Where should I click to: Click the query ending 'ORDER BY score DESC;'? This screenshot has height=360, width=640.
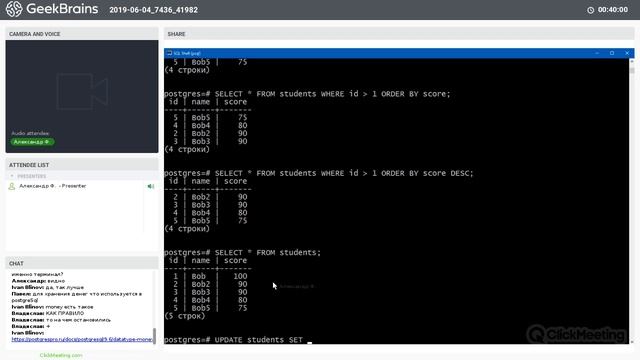319,173
